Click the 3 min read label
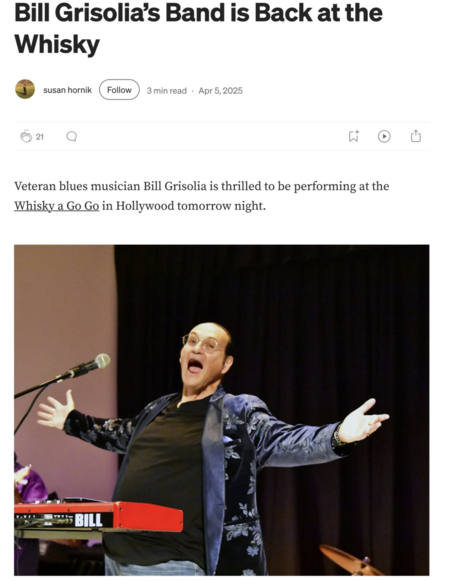Image resolution: width=450 pixels, height=581 pixels. pyautogui.click(x=166, y=91)
